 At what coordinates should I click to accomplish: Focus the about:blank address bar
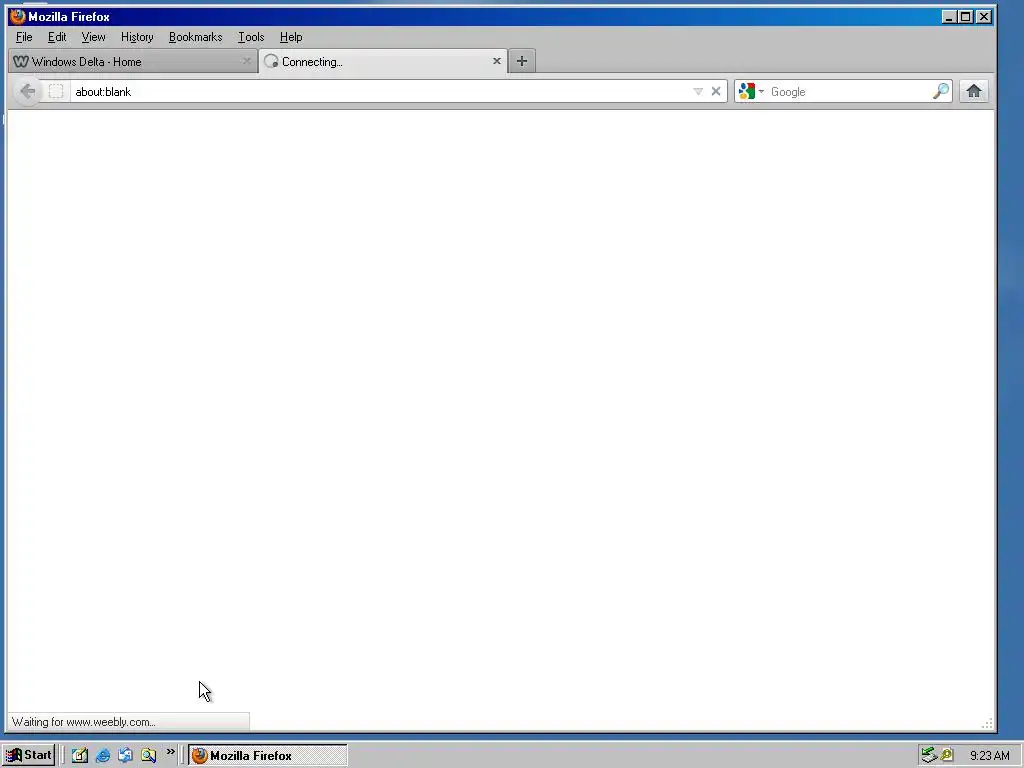[381, 91]
